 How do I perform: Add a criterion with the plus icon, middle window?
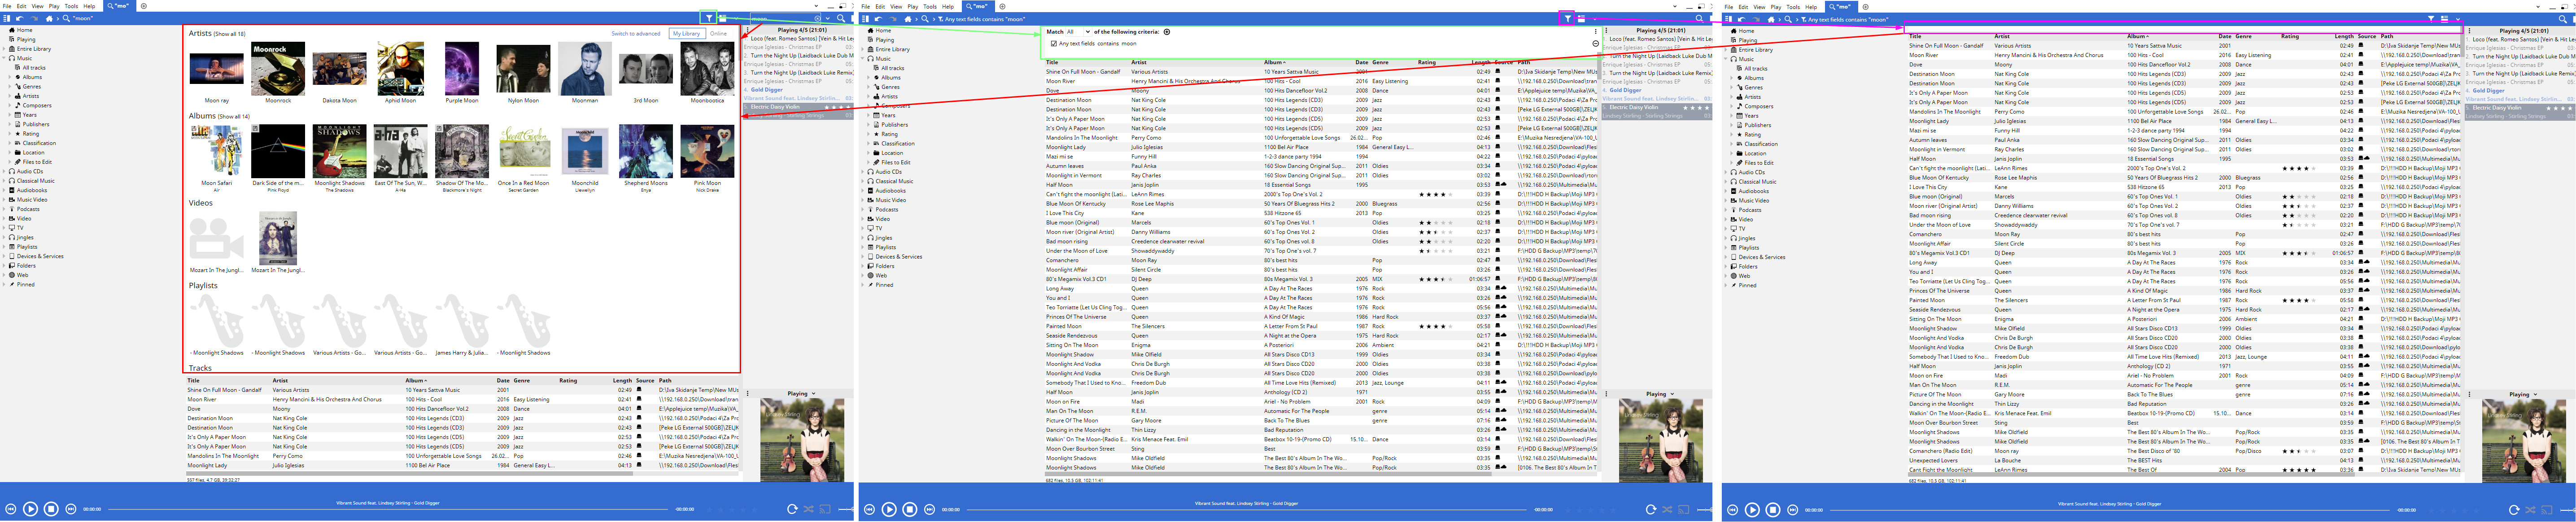click(x=1166, y=32)
